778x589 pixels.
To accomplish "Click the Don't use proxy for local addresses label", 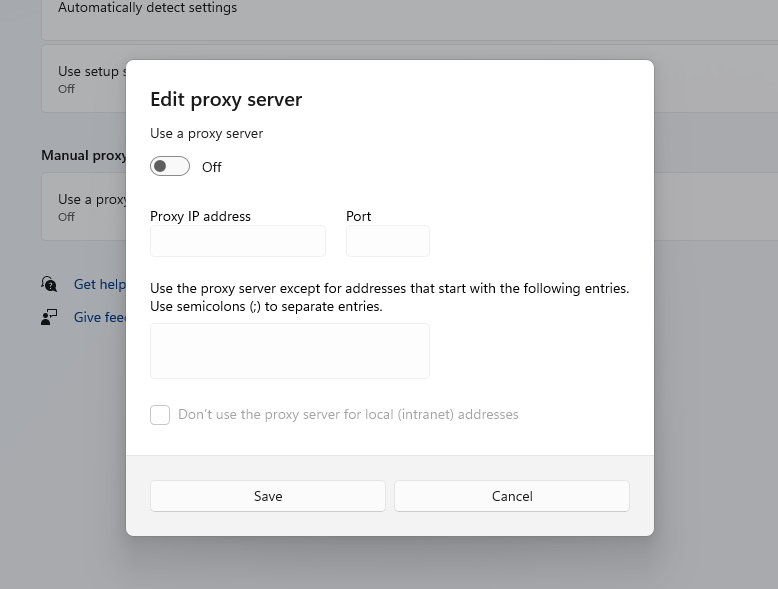I will coord(348,414).
